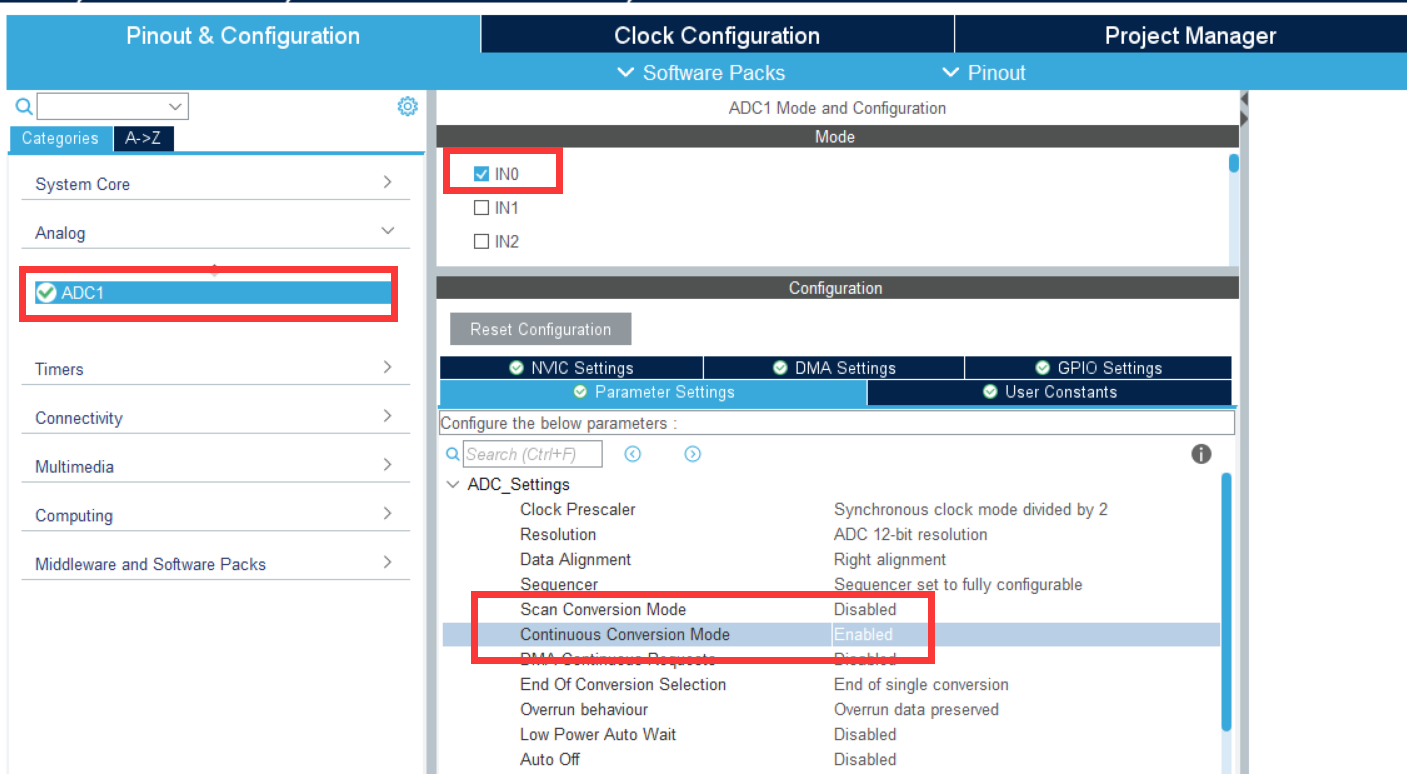This screenshot has height=774, width=1407.
Task: Click the magnifier icon beside category search
Action: [24, 107]
